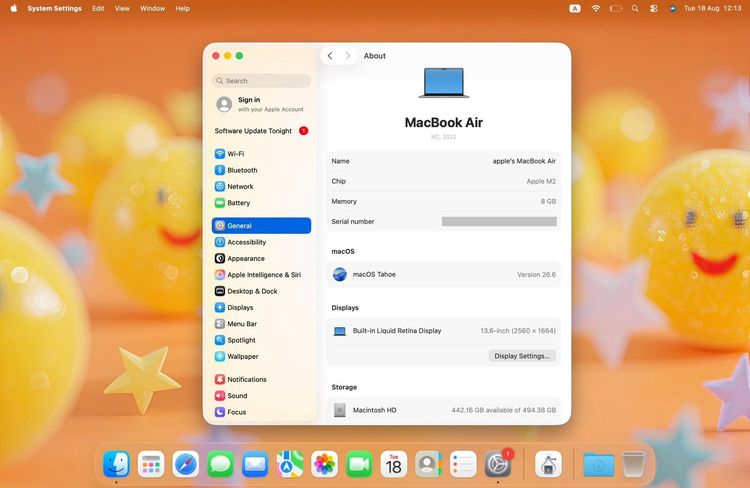This screenshot has width=750, height=488.
Task: Open Menu Bar settings
Action: point(261,323)
